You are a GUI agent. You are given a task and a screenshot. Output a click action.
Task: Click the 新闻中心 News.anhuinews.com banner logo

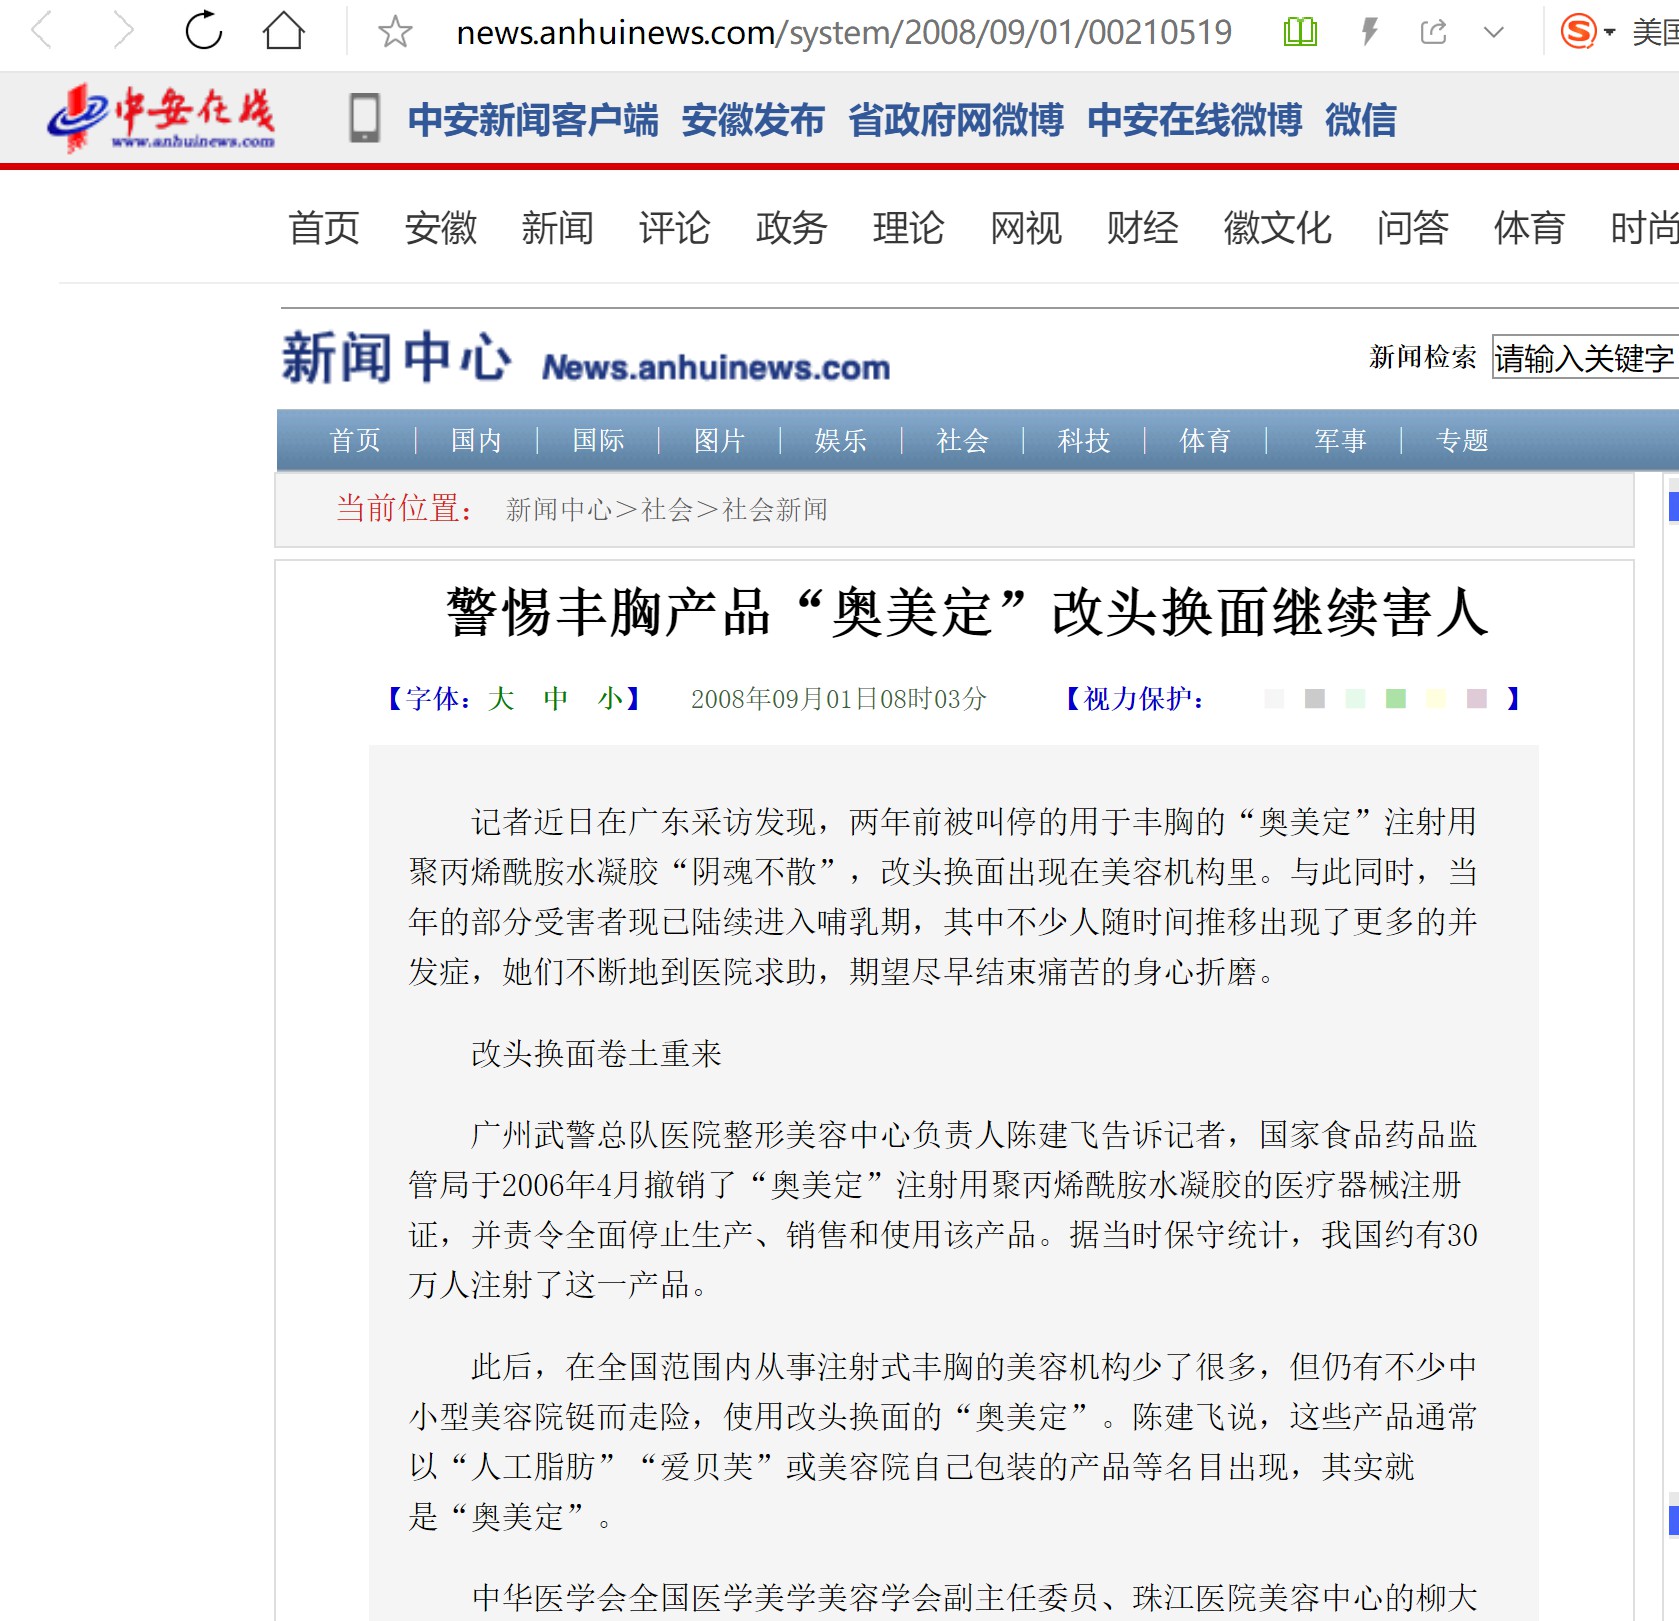tap(586, 358)
